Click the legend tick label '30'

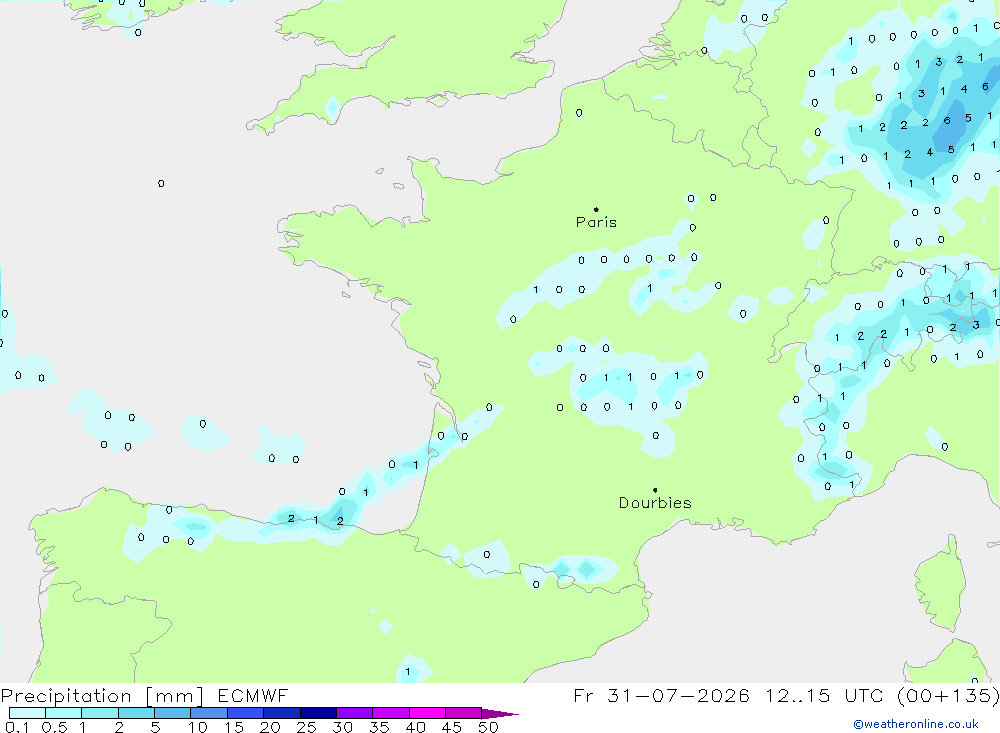(x=342, y=727)
